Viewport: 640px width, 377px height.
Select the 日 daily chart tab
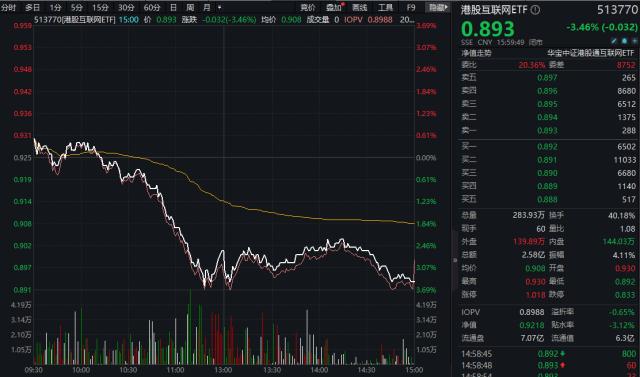173,7
